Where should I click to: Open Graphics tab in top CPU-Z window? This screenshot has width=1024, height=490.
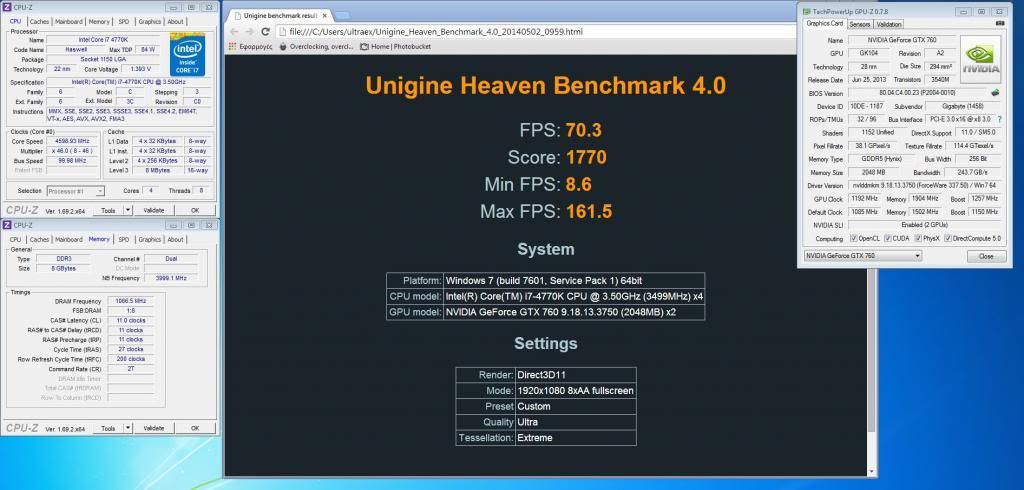coord(150,21)
